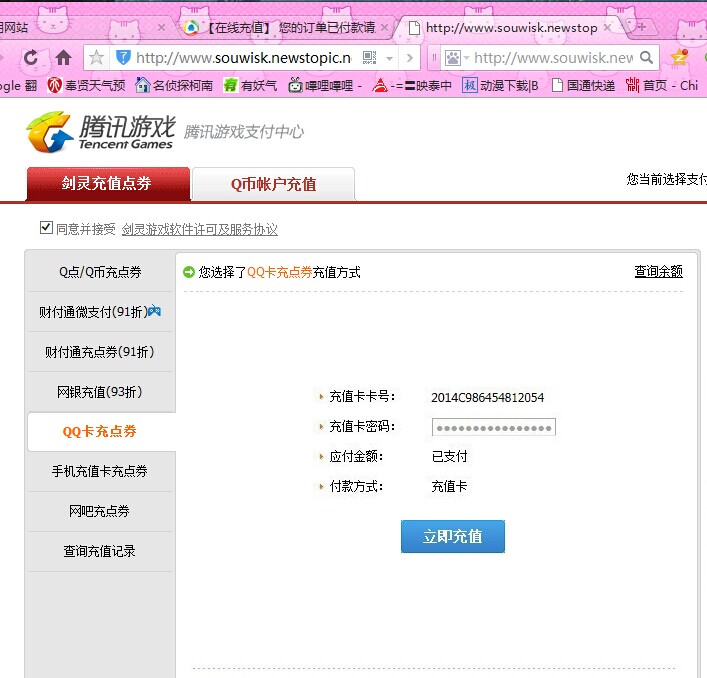
Task: Click the yellow star icon at toolbar right
Action: point(679,58)
